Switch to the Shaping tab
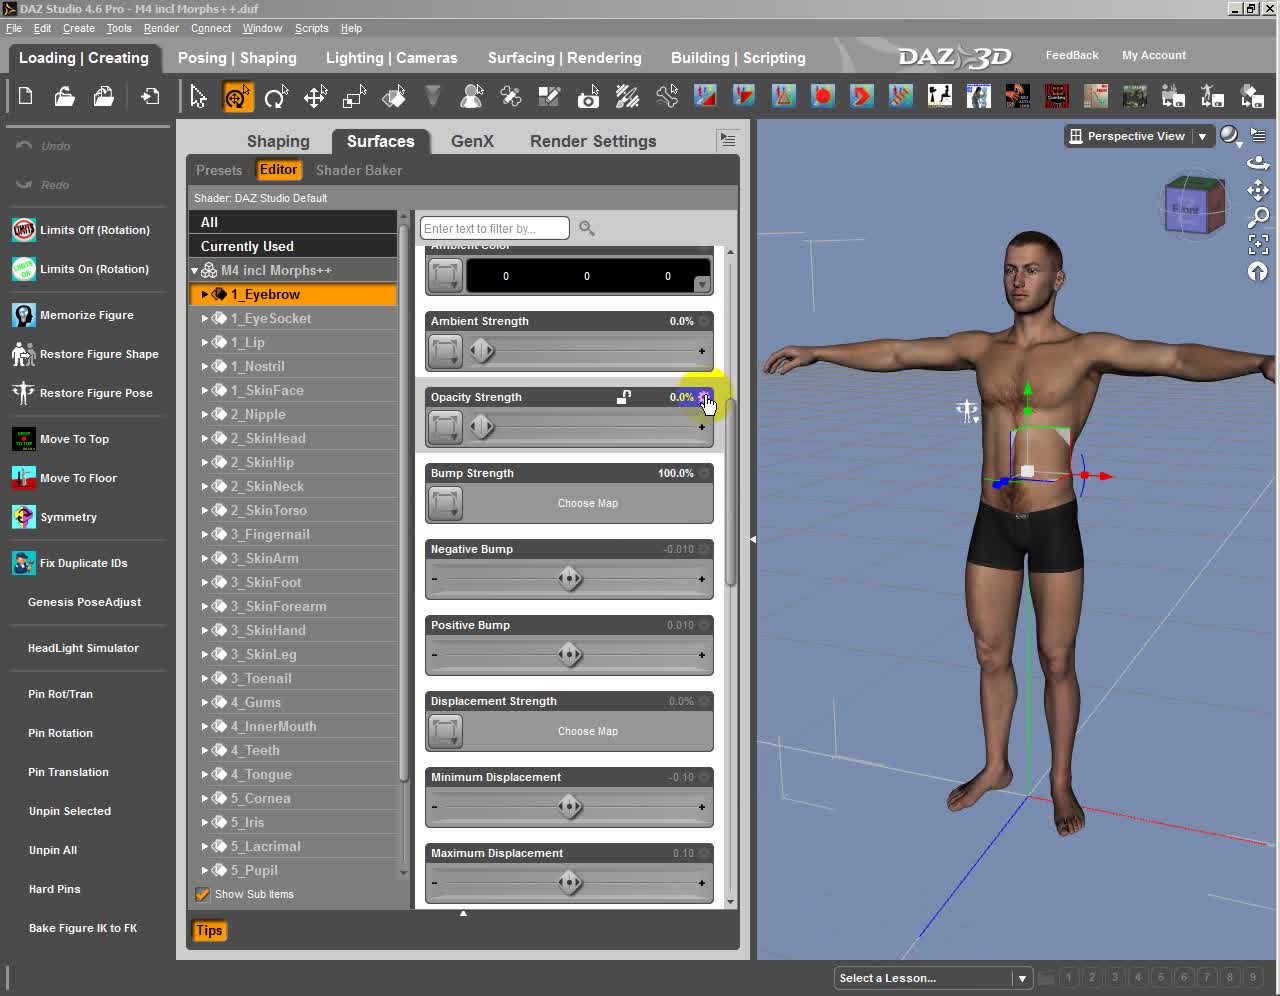 point(278,141)
